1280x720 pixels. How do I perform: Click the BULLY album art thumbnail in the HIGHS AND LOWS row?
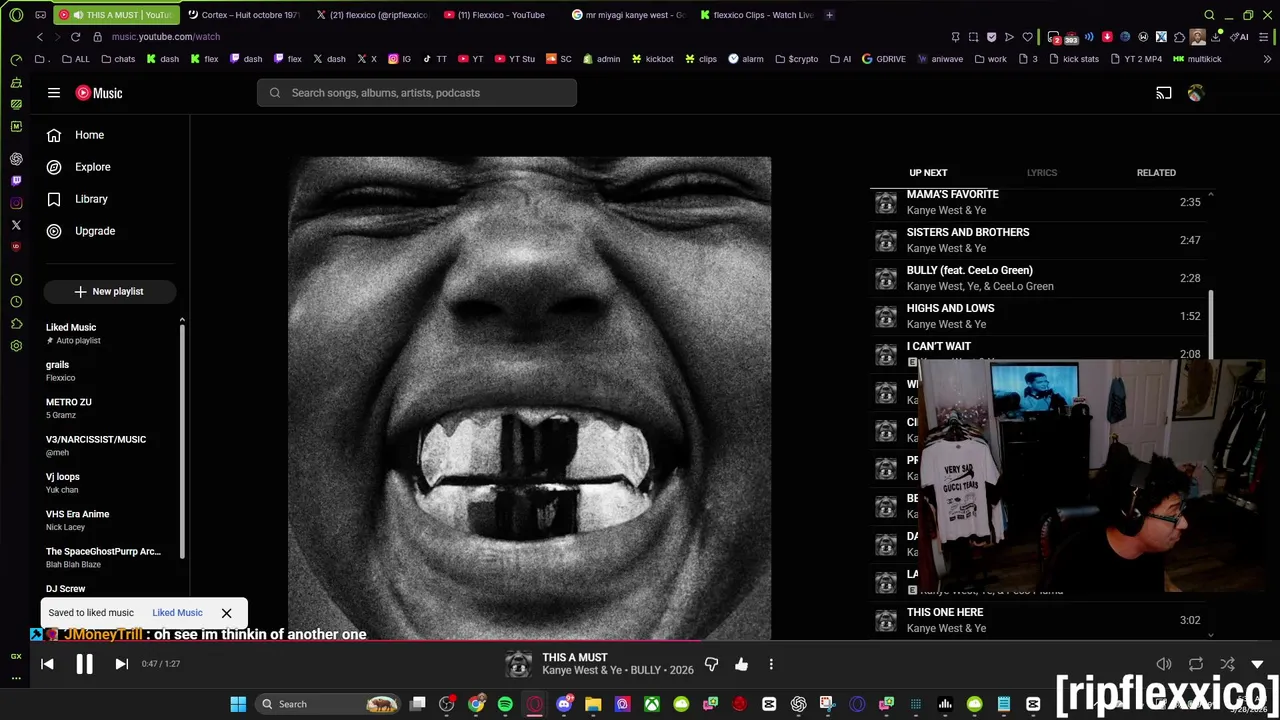click(886, 316)
